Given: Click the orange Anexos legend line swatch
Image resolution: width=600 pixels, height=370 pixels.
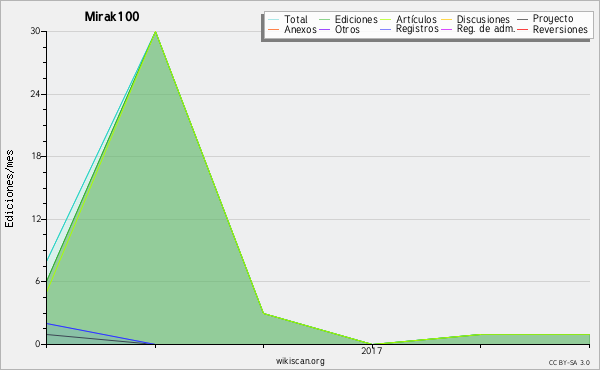Looking at the screenshot, I should (x=274, y=29).
